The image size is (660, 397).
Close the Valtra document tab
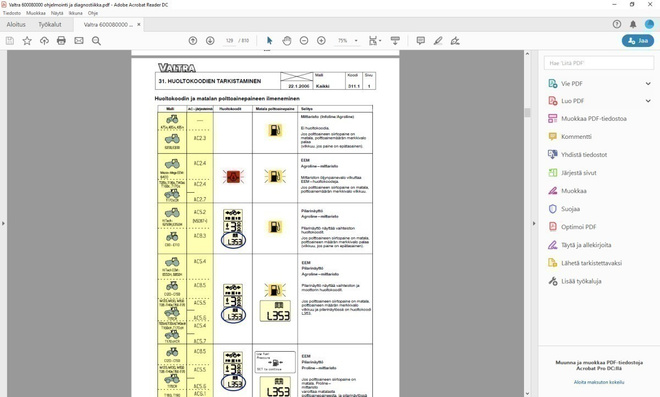(x=138, y=25)
